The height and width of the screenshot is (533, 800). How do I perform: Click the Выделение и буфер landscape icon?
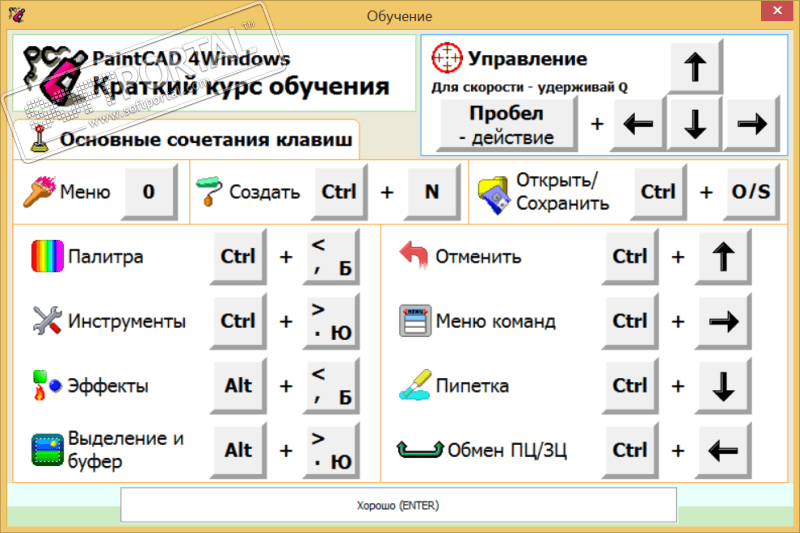pyautogui.click(x=47, y=450)
